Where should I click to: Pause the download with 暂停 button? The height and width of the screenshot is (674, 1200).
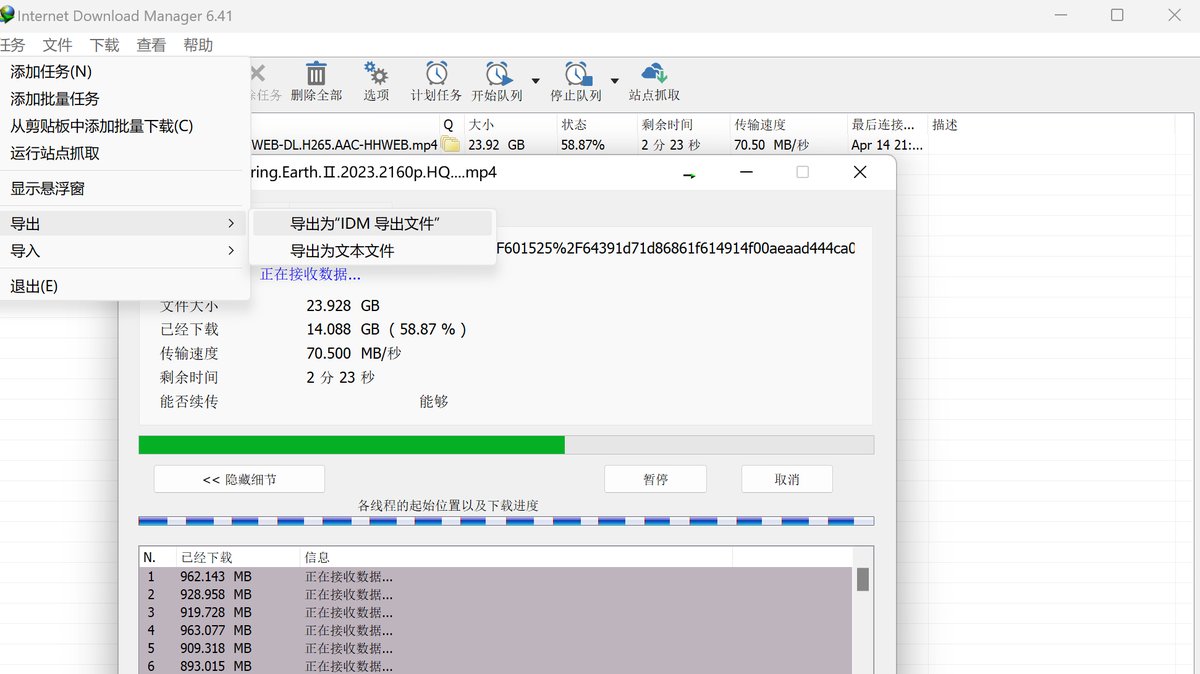pos(655,479)
